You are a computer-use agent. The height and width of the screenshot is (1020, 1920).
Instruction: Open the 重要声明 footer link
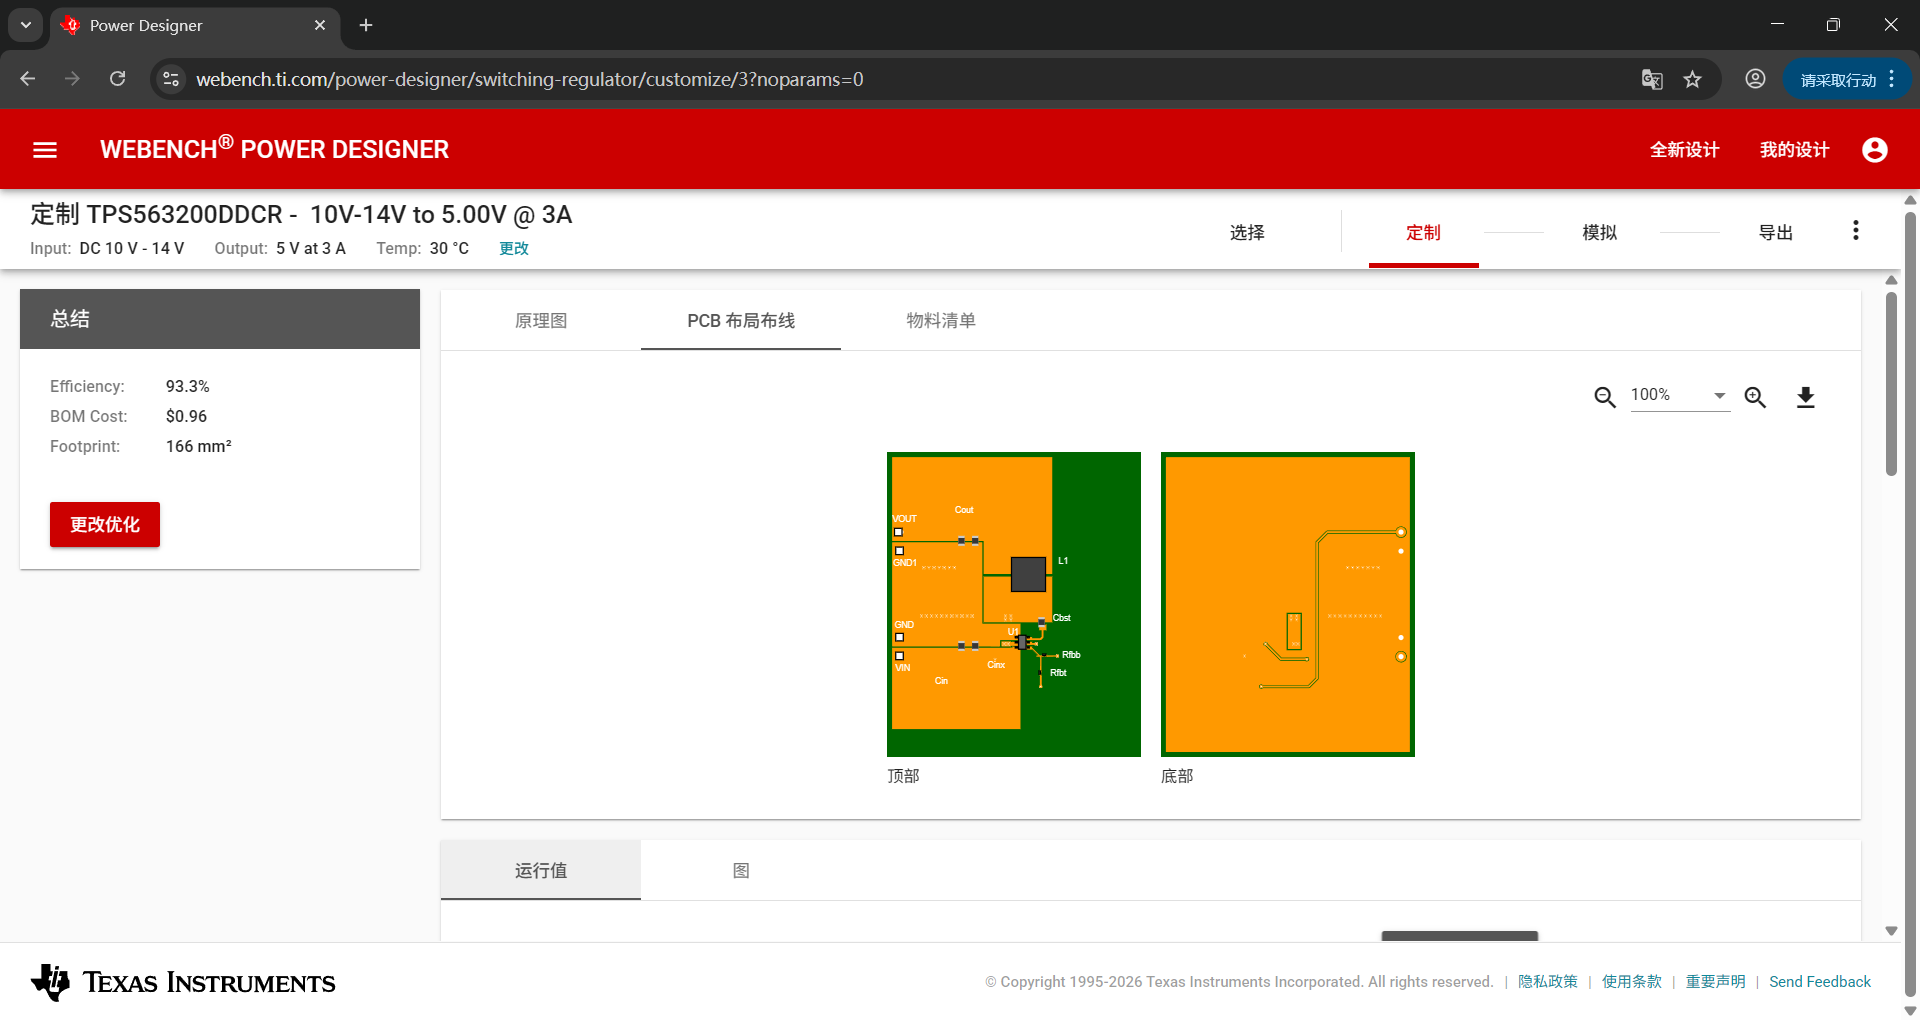point(1715,982)
